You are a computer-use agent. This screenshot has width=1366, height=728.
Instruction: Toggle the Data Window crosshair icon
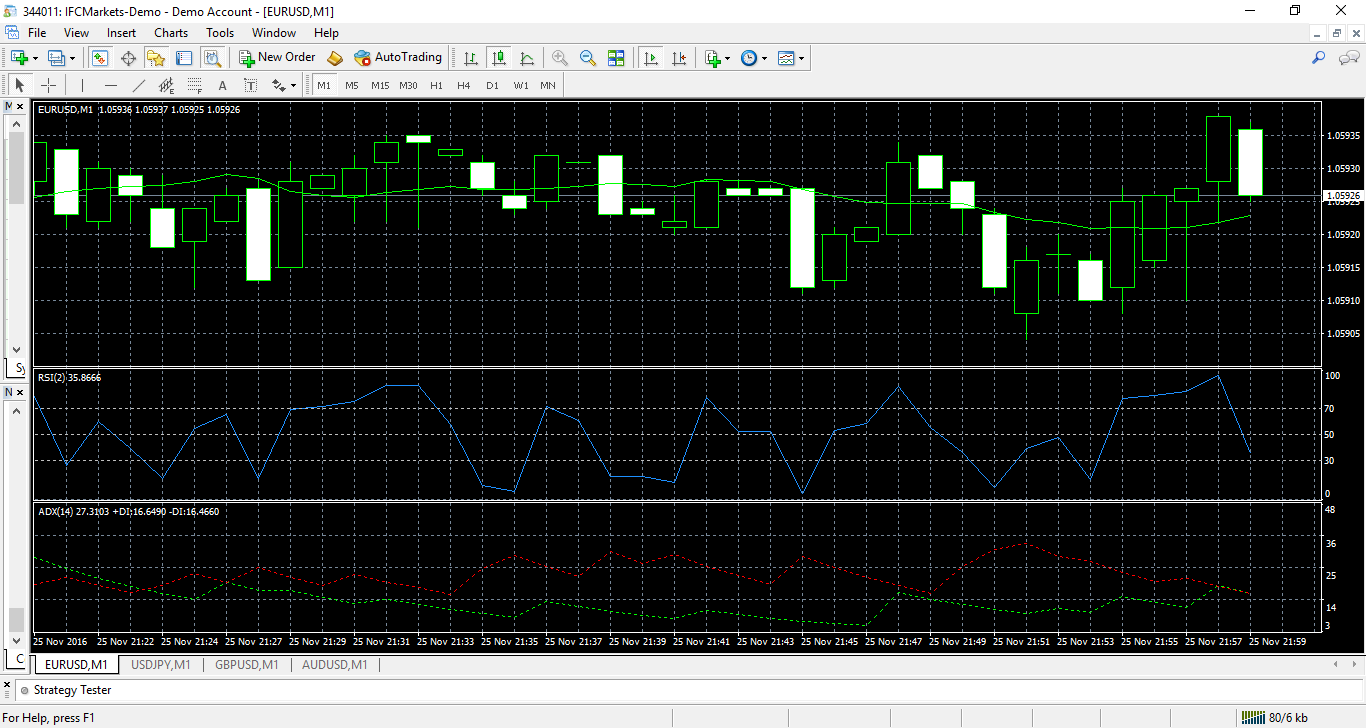pyautogui.click(x=128, y=58)
